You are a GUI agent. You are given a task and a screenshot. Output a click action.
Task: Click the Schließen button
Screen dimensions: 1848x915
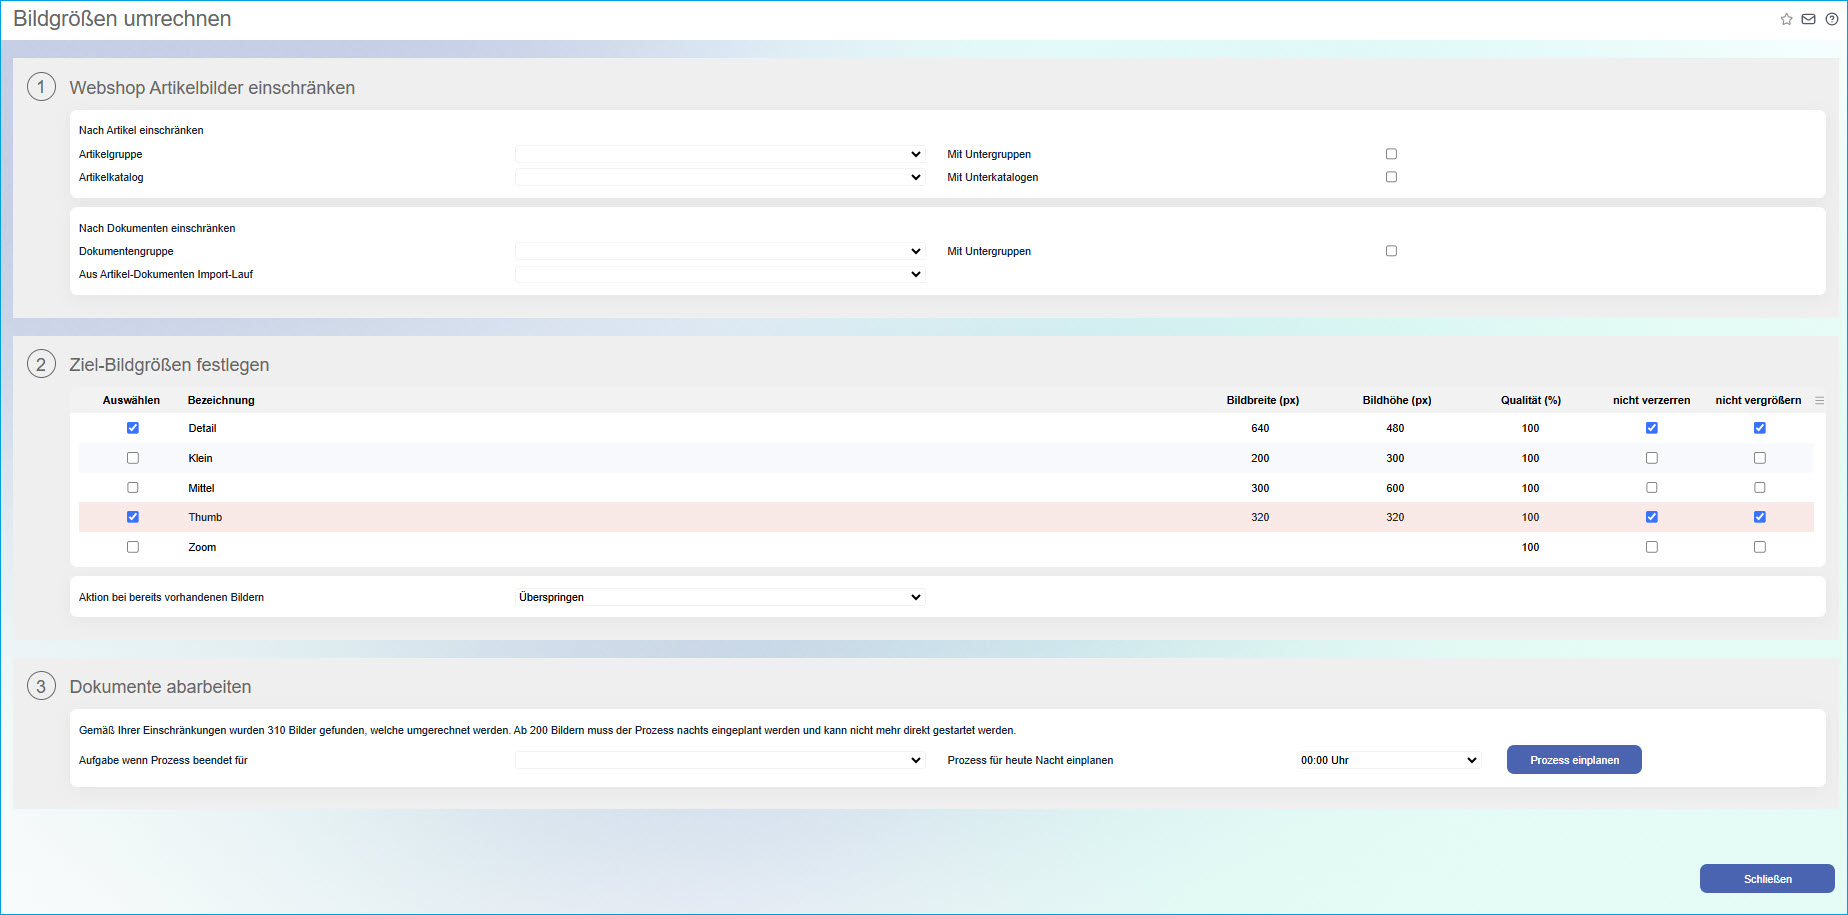pyautogui.click(x=1767, y=879)
